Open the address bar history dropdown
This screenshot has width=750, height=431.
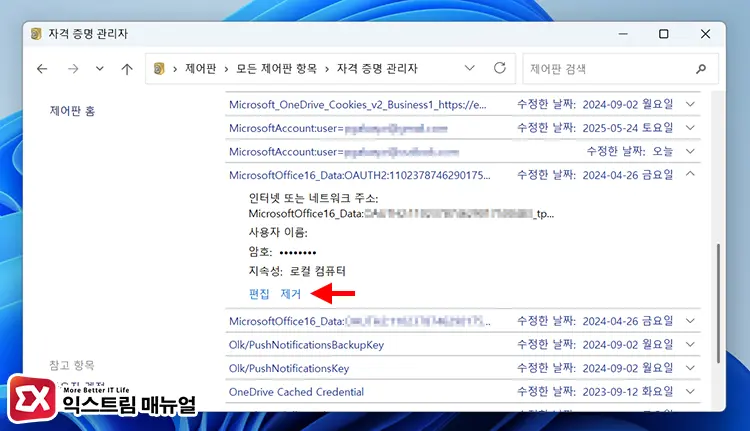point(470,68)
